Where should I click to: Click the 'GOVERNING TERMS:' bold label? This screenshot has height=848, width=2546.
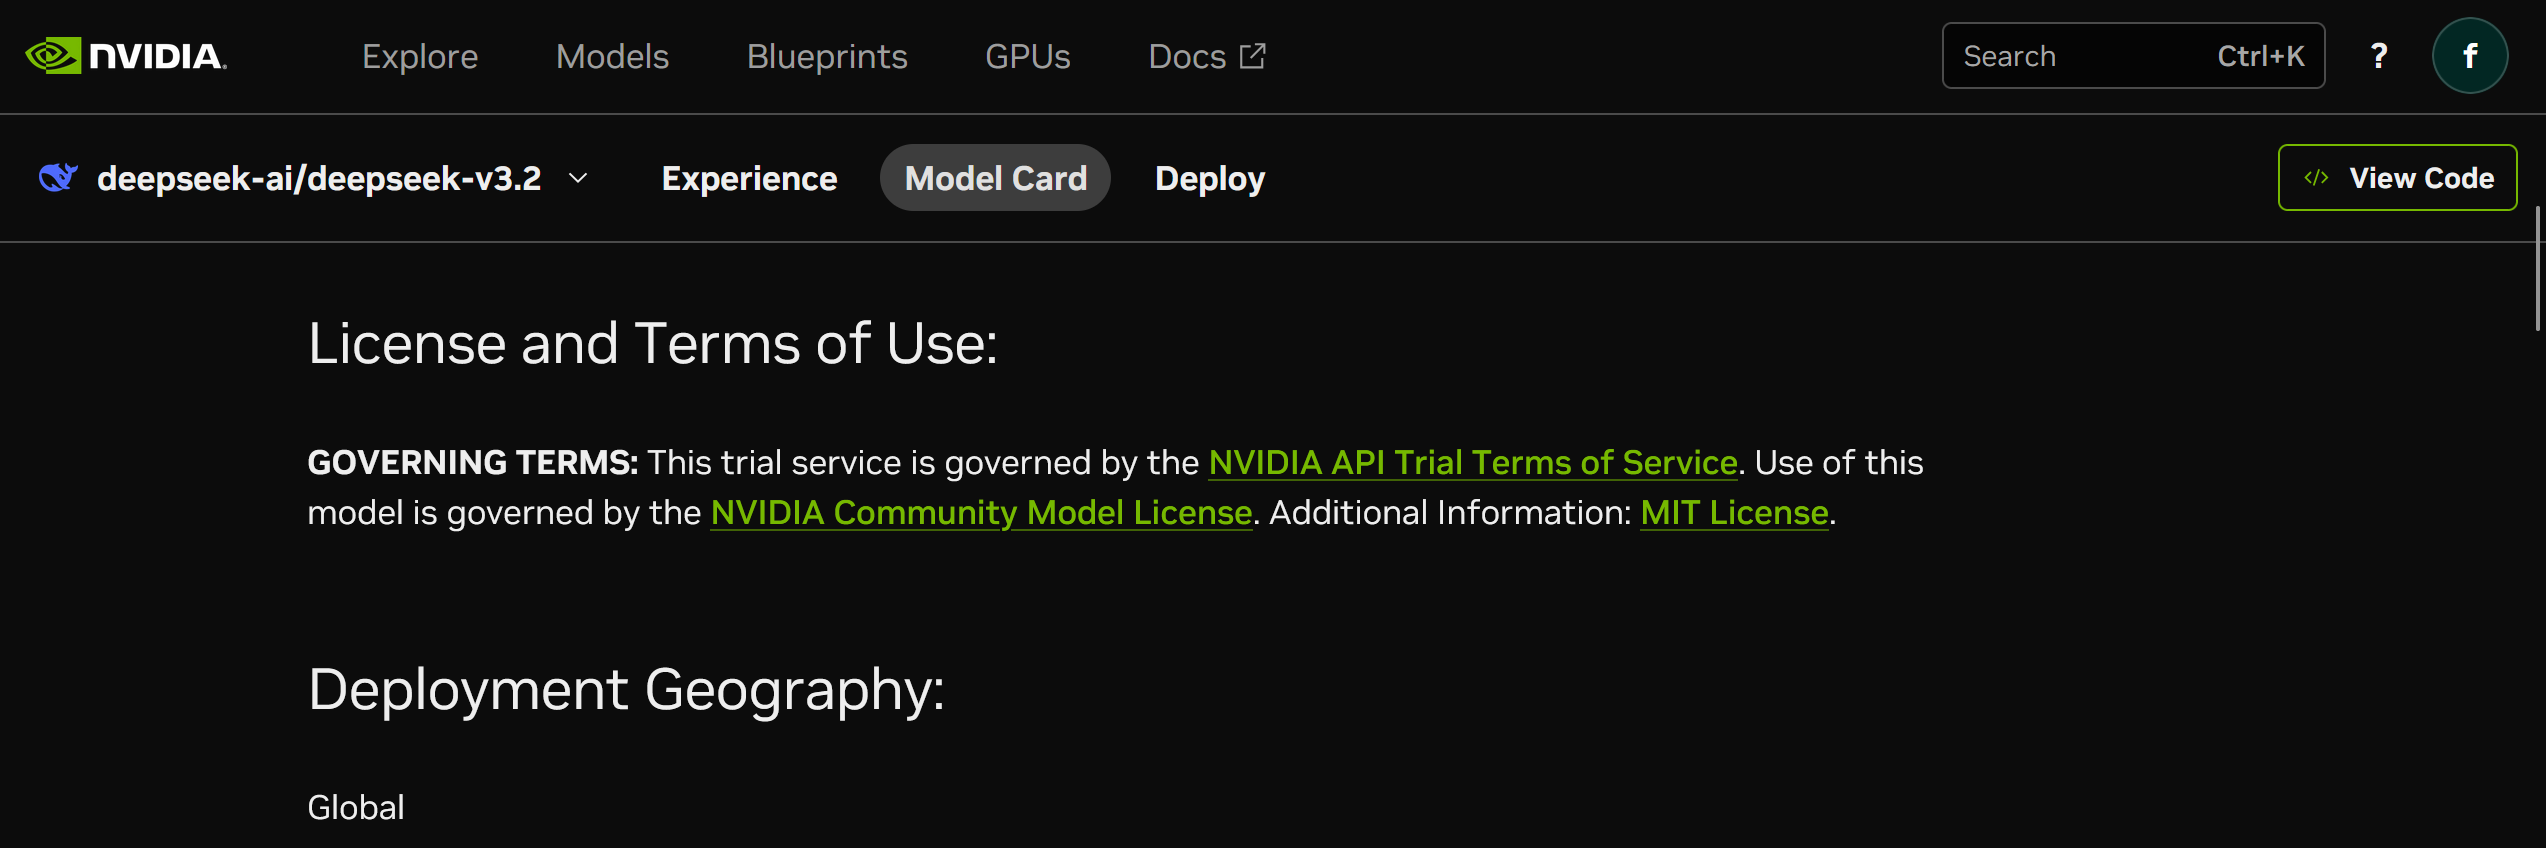[473, 462]
